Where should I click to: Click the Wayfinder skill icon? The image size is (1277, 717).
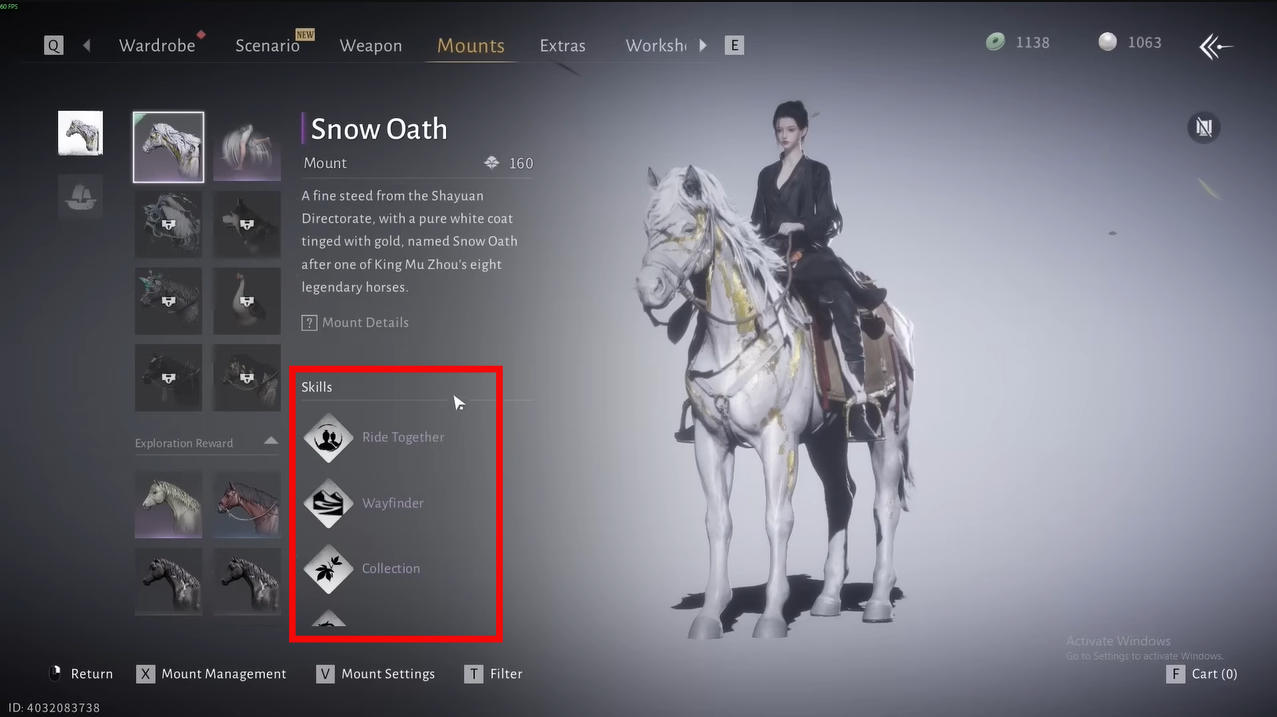coord(328,503)
